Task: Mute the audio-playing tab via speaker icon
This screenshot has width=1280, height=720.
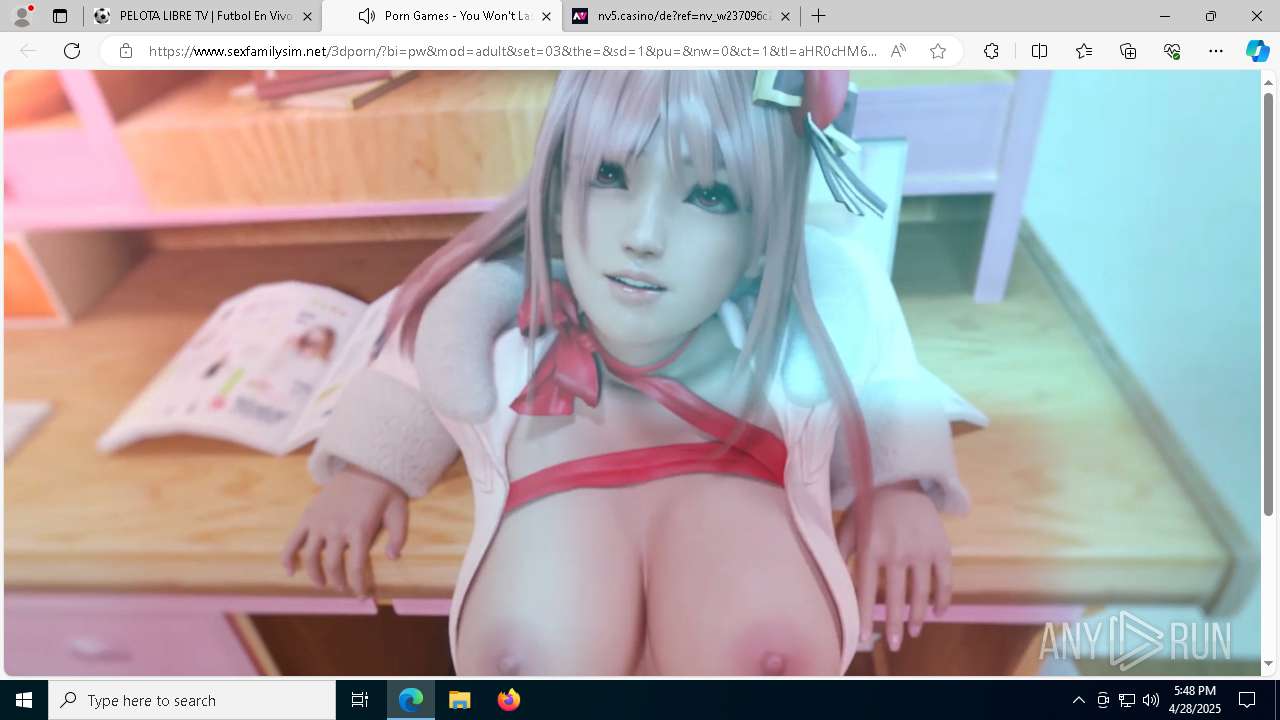Action: coord(367,16)
